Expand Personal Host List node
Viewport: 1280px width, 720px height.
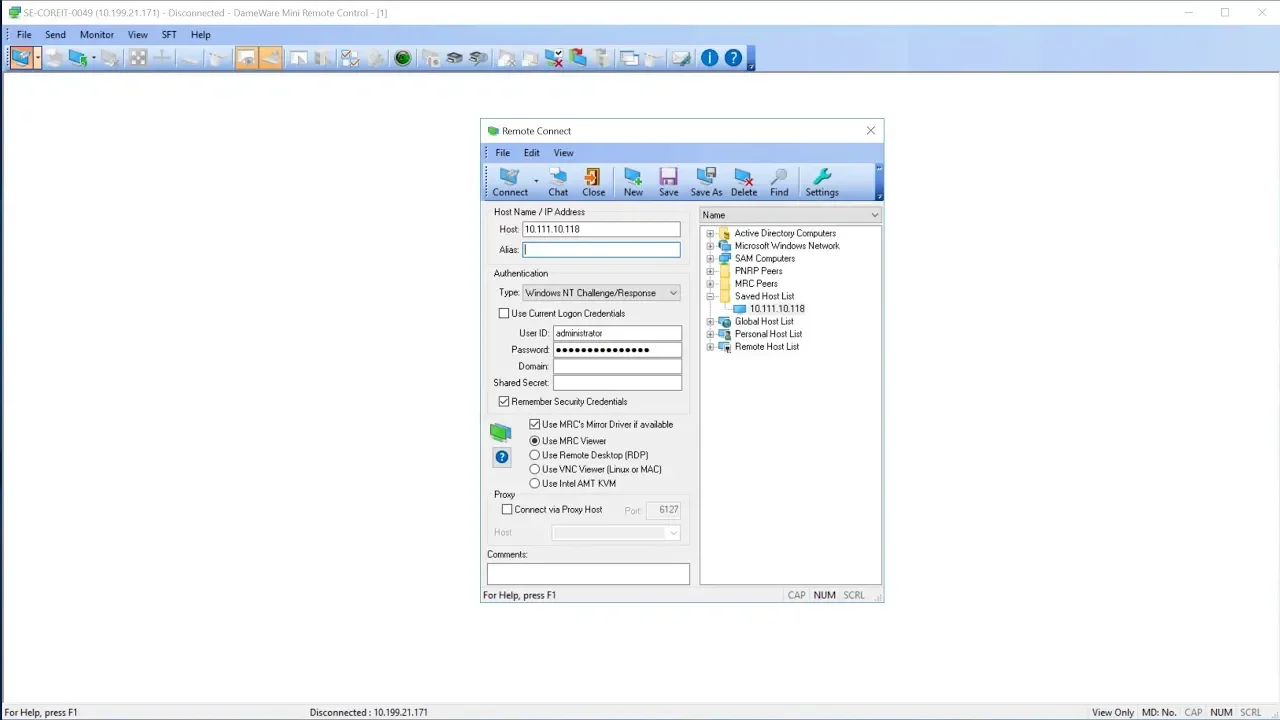(710, 334)
